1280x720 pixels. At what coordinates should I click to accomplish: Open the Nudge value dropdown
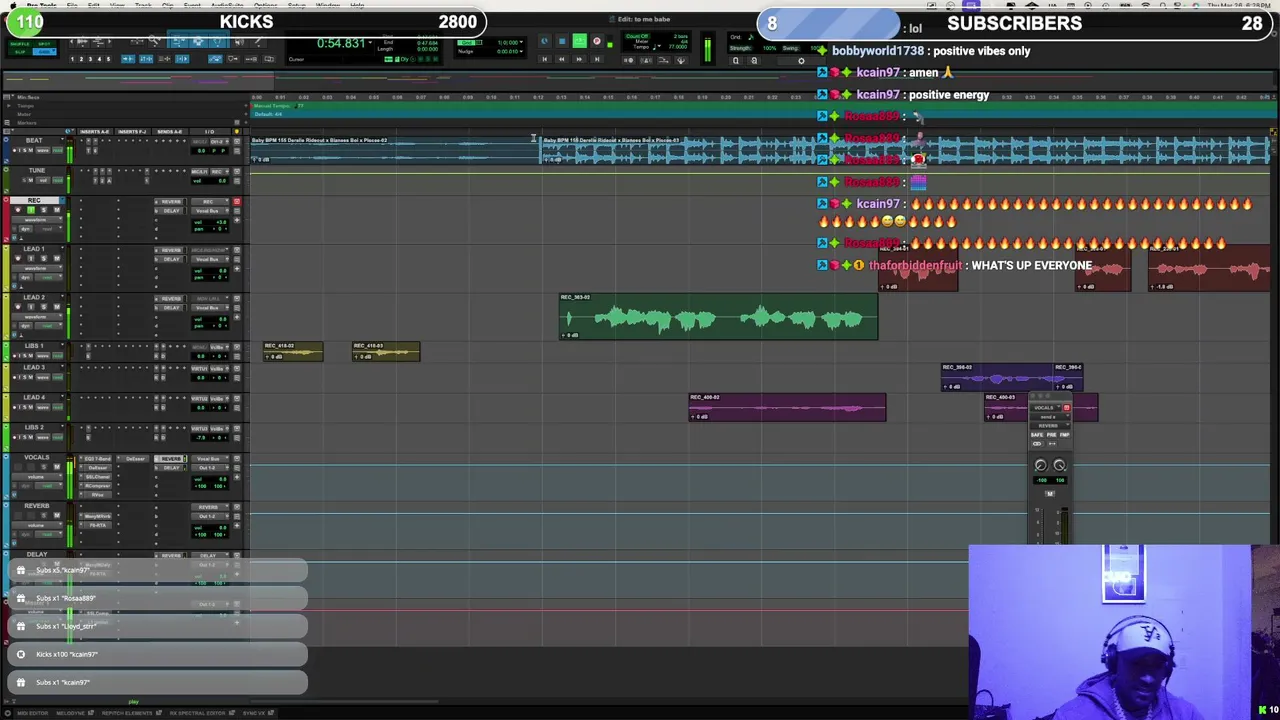coord(521,51)
